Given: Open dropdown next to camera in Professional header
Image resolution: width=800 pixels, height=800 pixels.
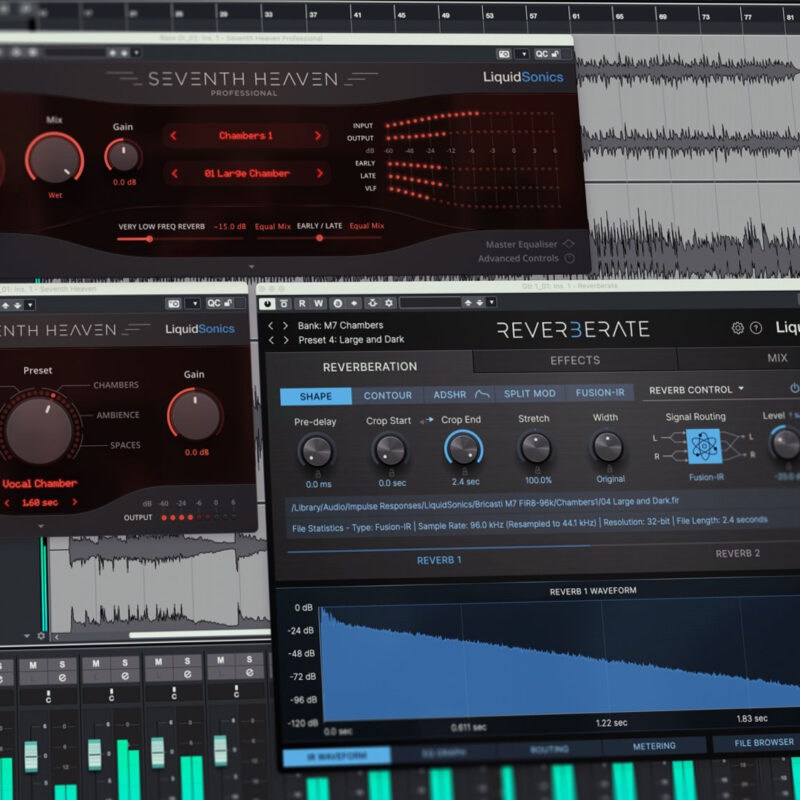Looking at the screenshot, I should [523, 54].
